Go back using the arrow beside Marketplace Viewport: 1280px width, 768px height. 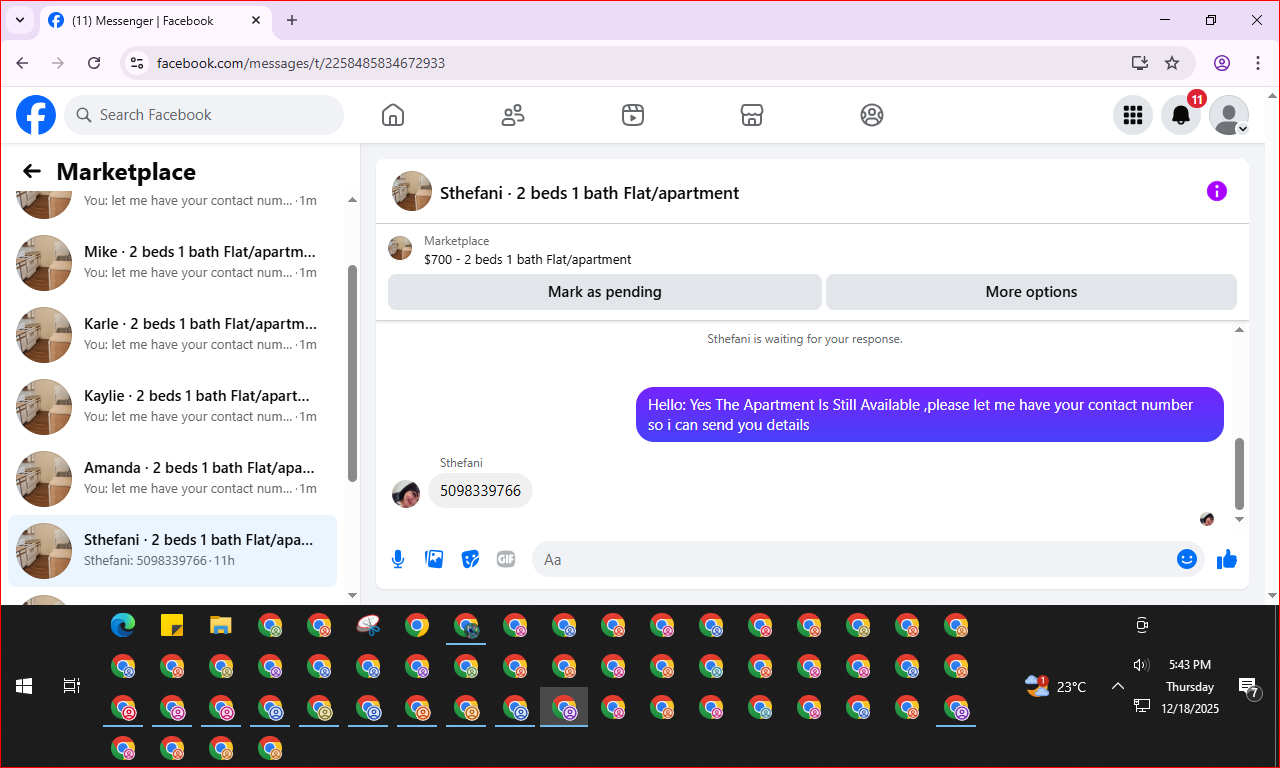[x=32, y=171]
